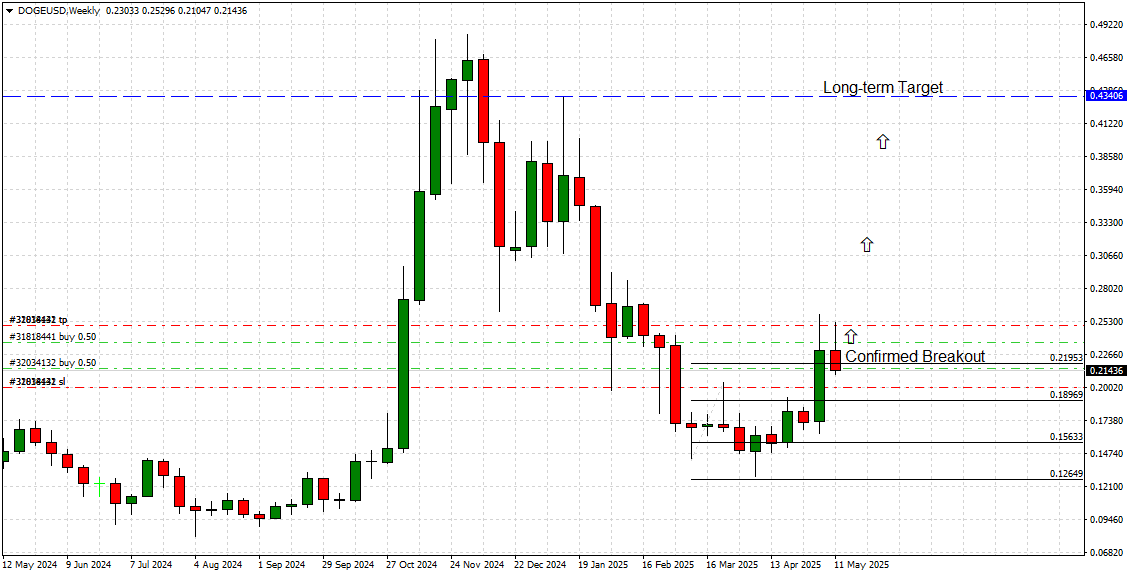Viewport: 1130px width, 576px height.
Task: Click 0.41220 on the price scale
Action: tap(1108, 124)
